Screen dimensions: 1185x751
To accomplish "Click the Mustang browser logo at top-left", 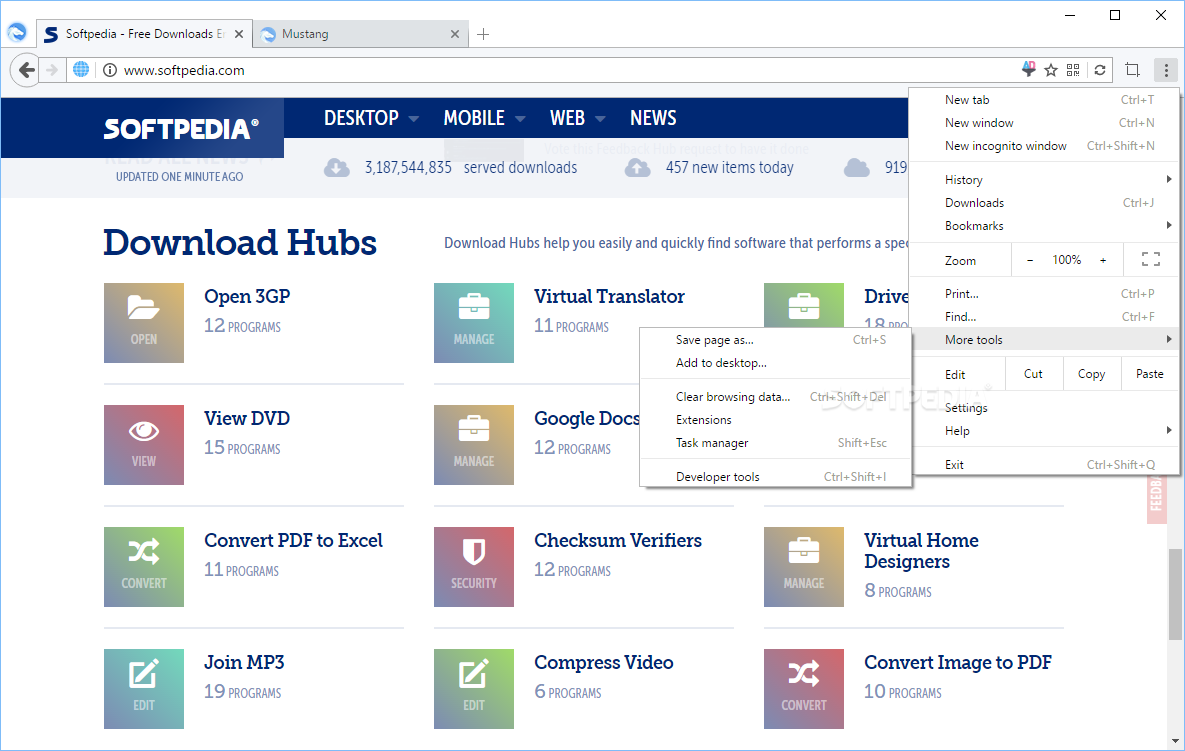I will pyautogui.click(x=17, y=32).
